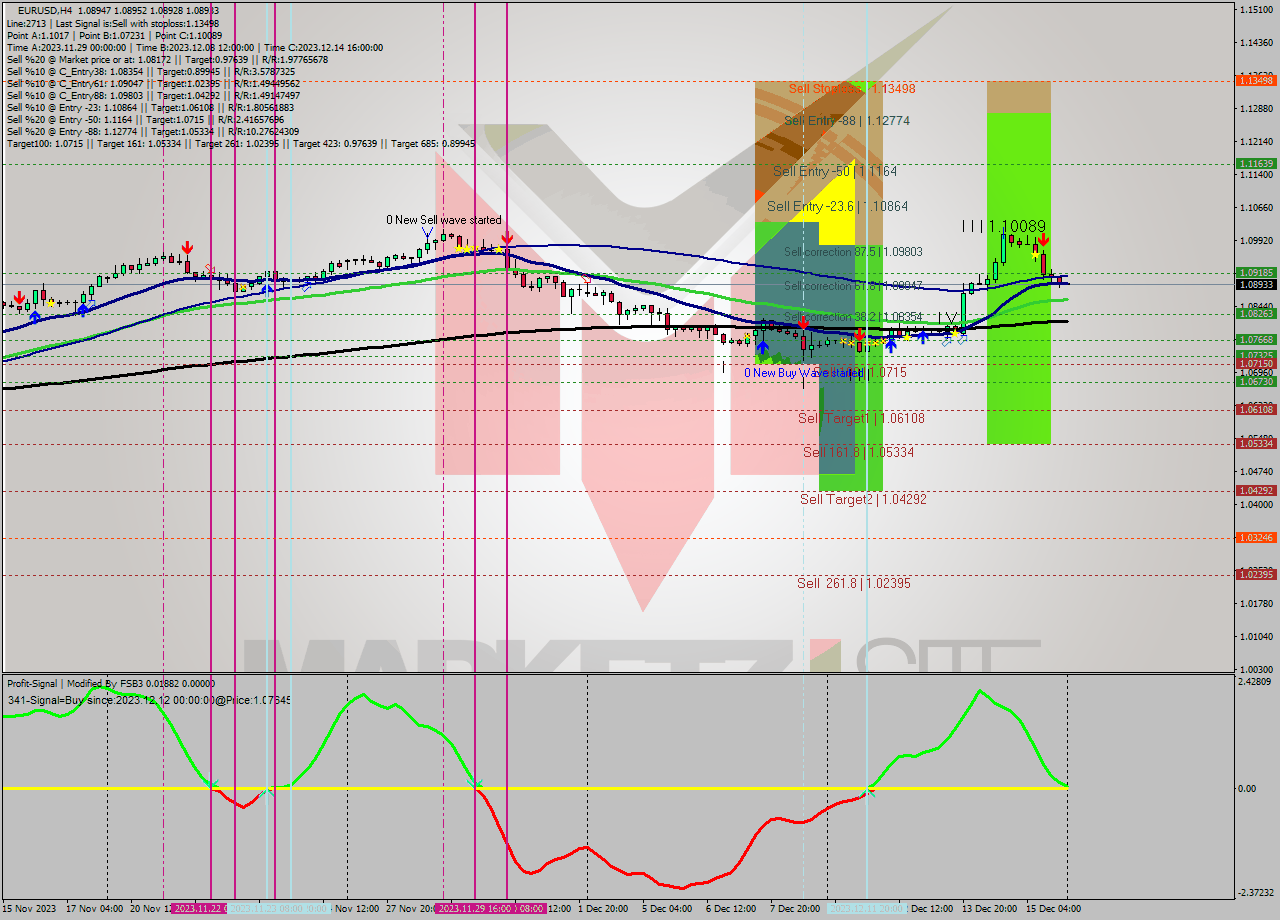Click the red sell arrow at the far left chart edge
This screenshot has height=920, width=1280.
20,298
